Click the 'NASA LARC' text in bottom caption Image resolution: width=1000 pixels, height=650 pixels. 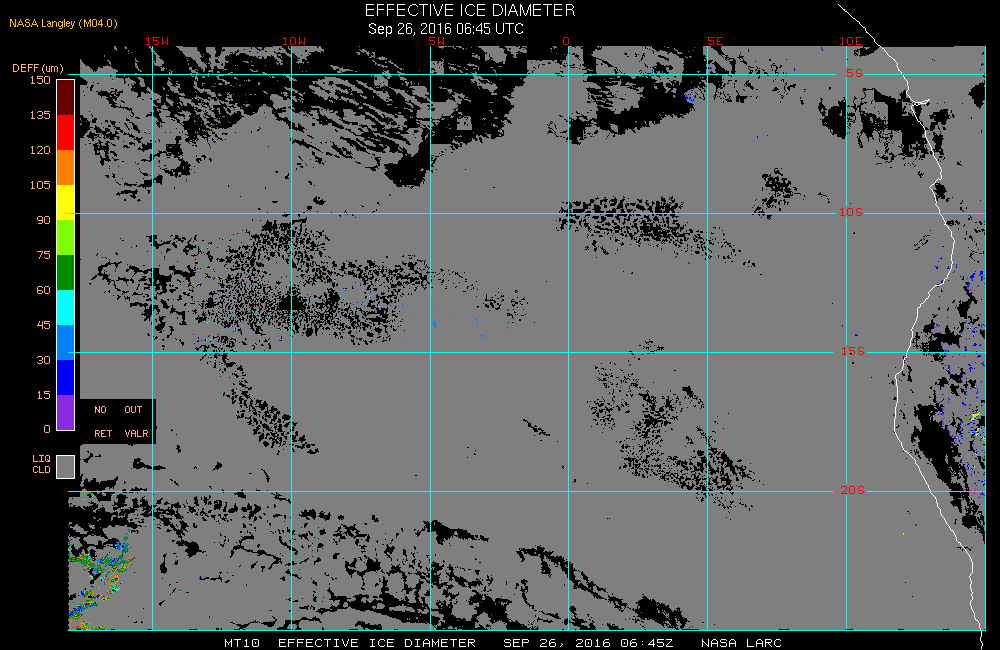pyautogui.click(x=741, y=643)
